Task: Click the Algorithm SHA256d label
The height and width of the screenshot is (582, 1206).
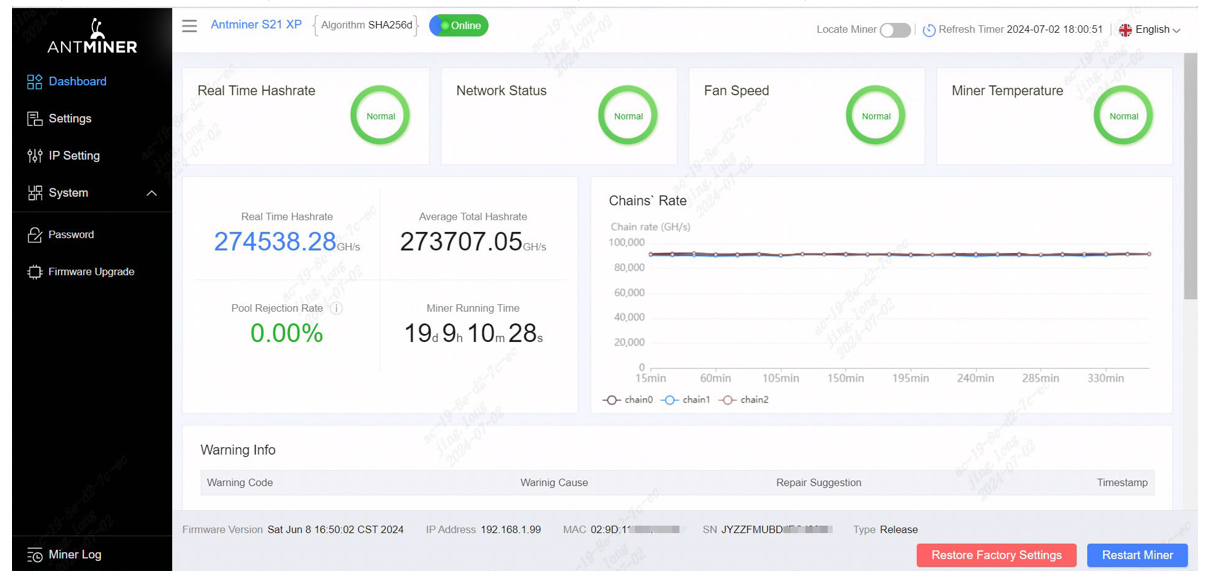Action: pyautogui.click(x=367, y=25)
